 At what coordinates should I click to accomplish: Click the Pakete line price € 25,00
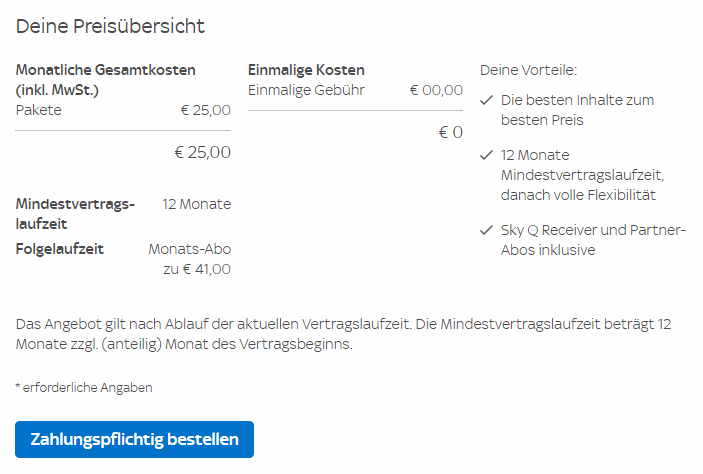pyautogui.click(x=205, y=110)
